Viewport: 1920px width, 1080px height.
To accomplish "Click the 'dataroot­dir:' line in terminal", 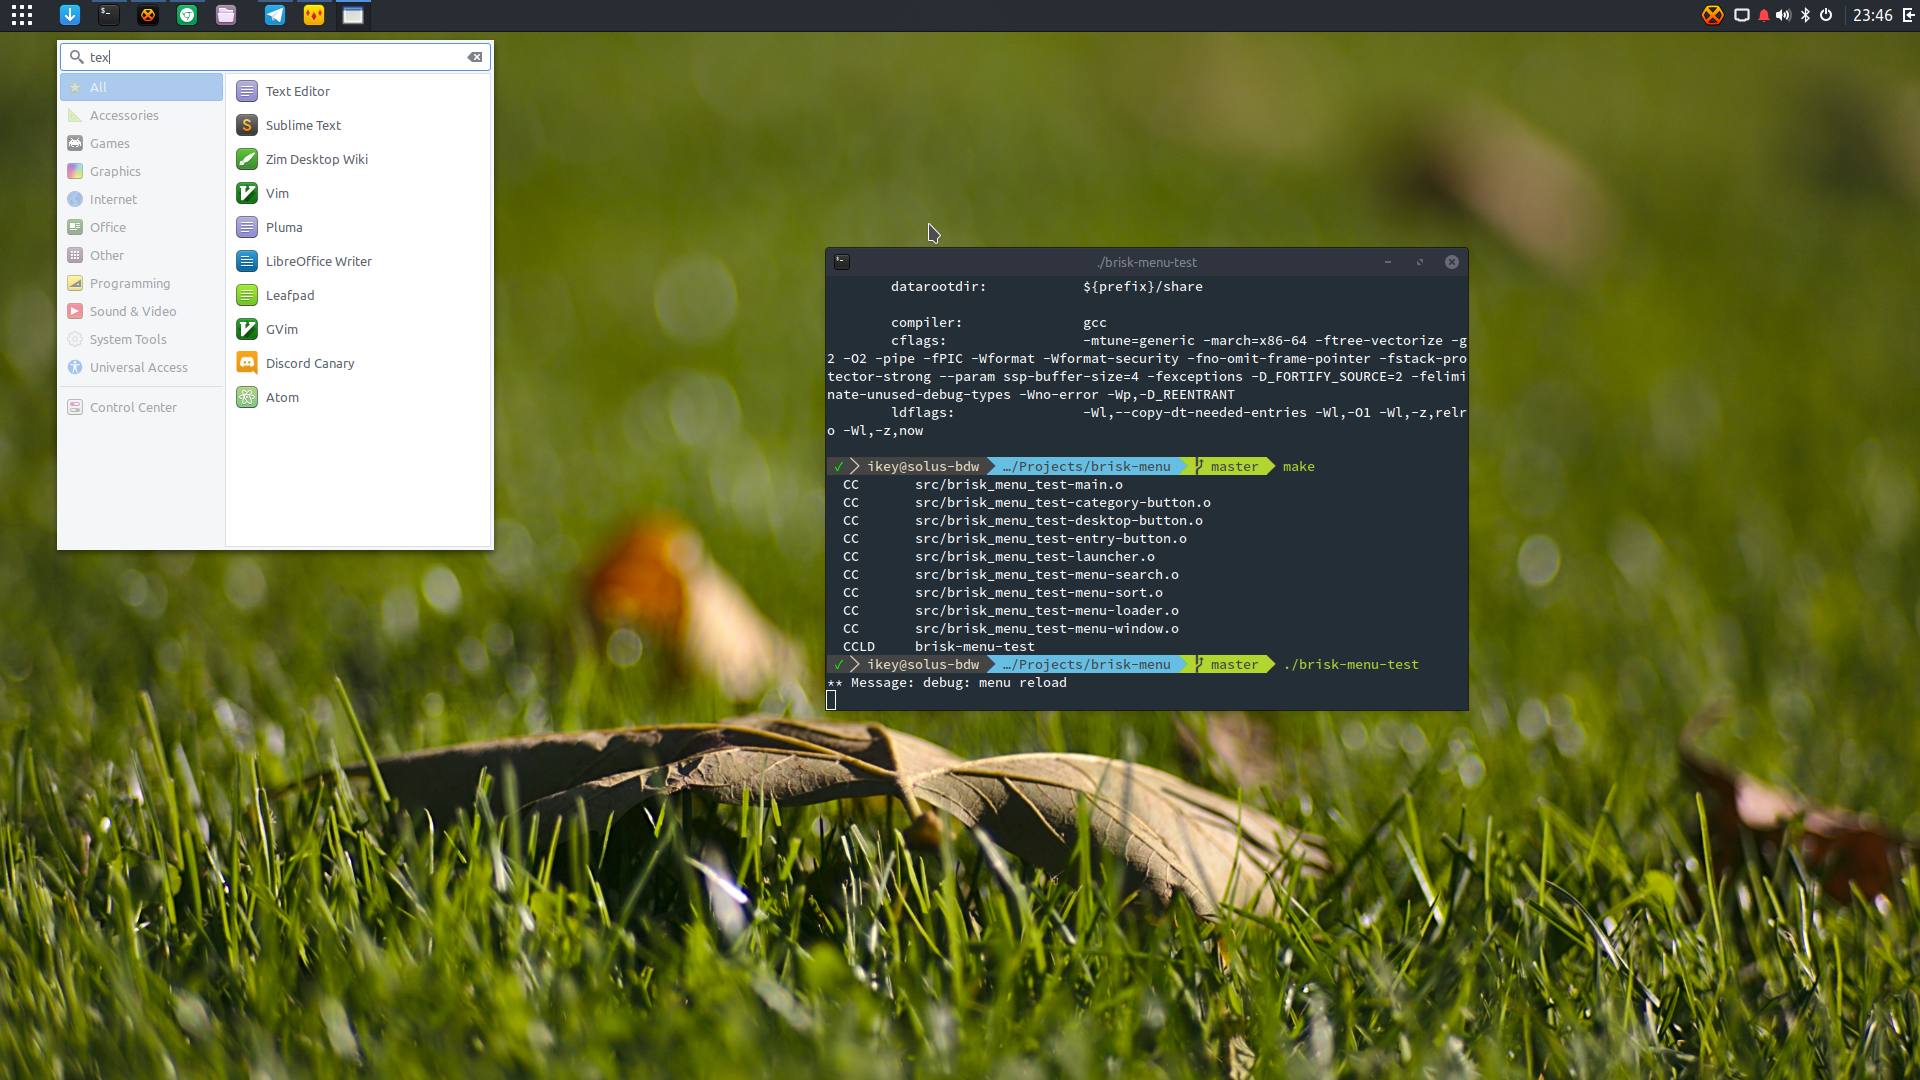I will [x=1046, y=287].
